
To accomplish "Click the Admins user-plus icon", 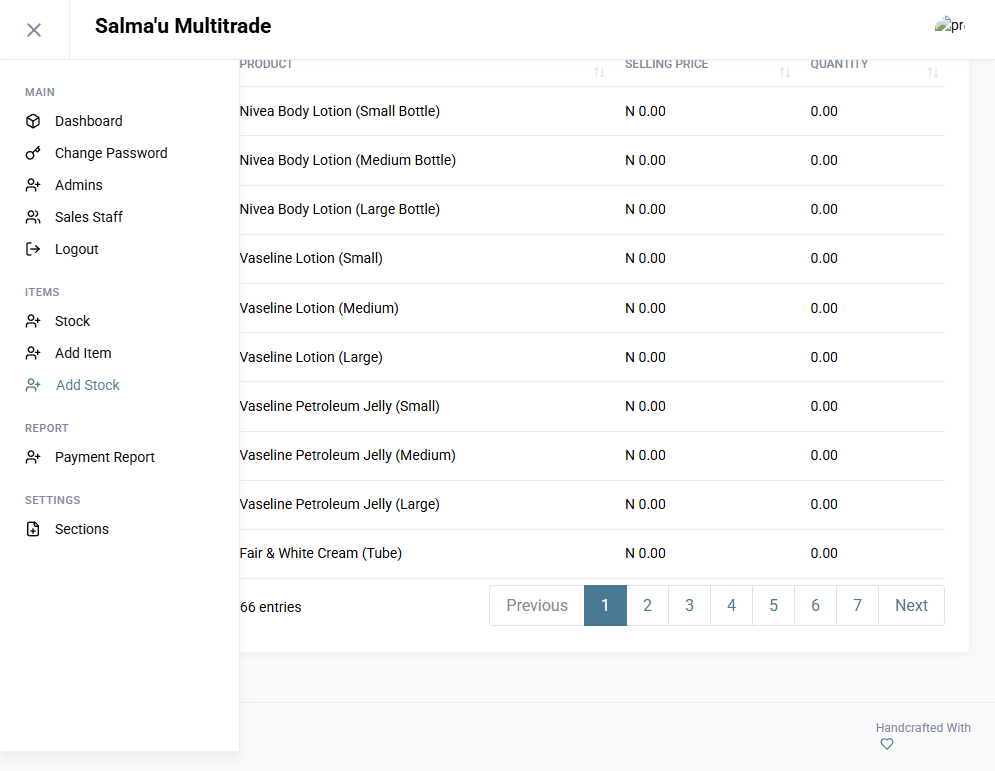I will pyautogui.click(x=33, y=185).
